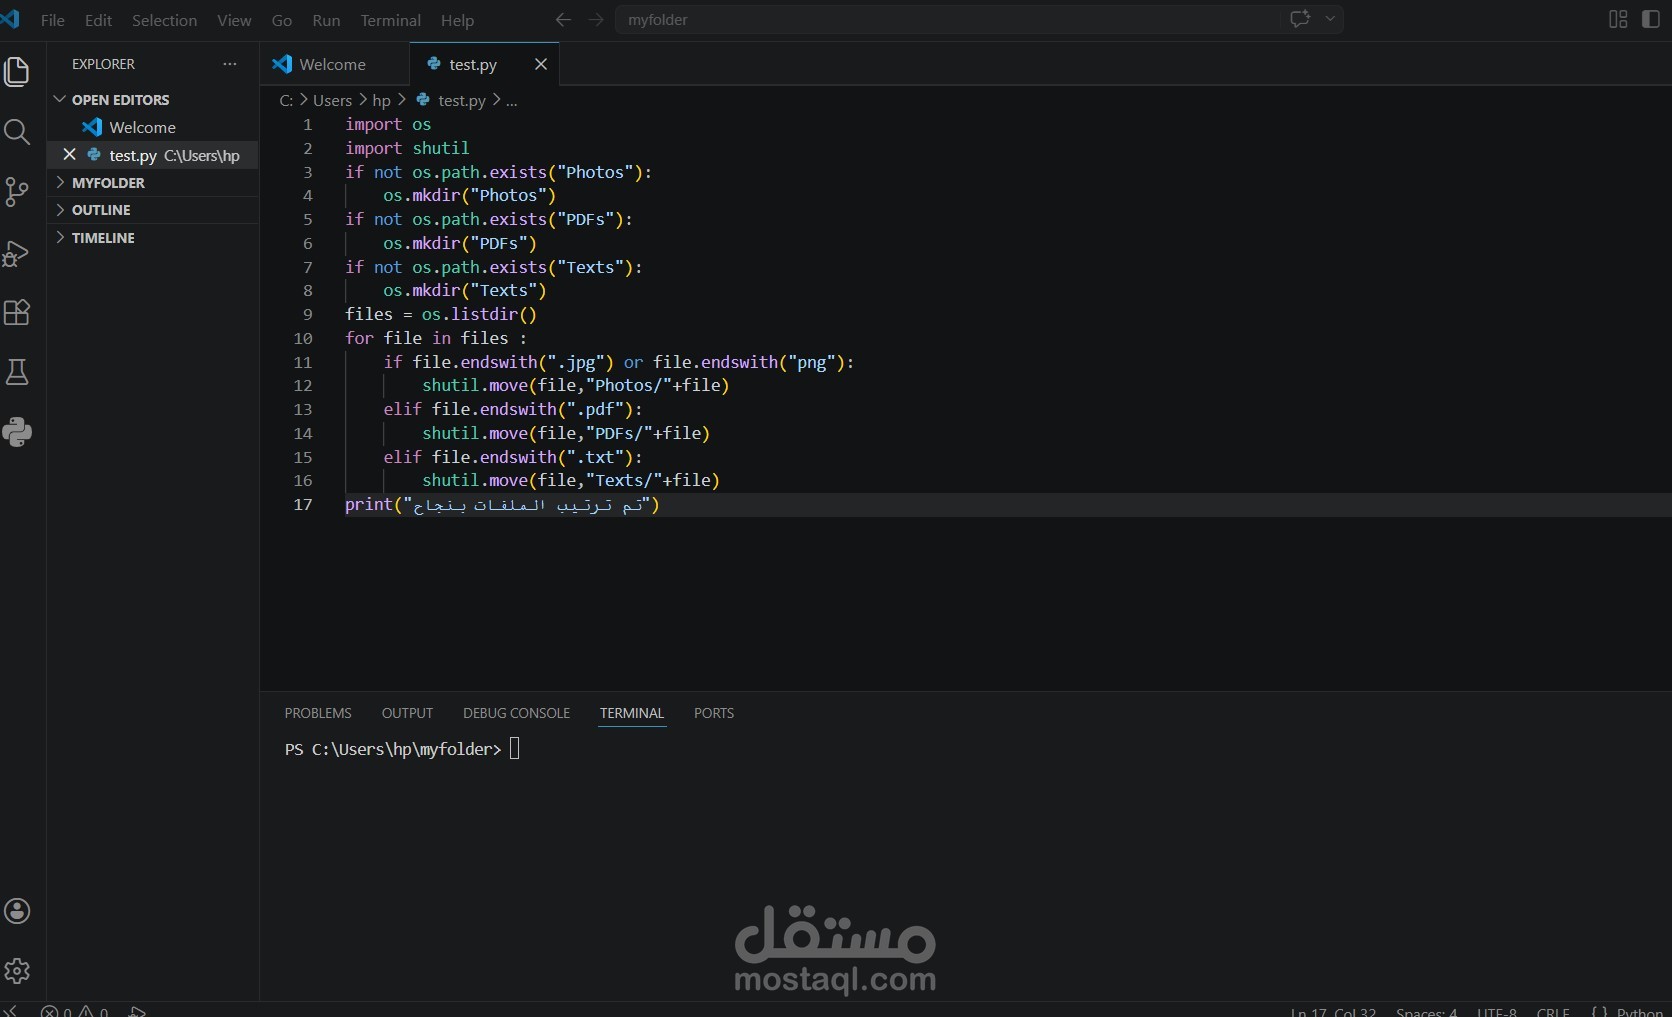This screenshot has width=1672, height=1017.
Task: Switch to the Problems panel tab
Action: pos(318,713)
